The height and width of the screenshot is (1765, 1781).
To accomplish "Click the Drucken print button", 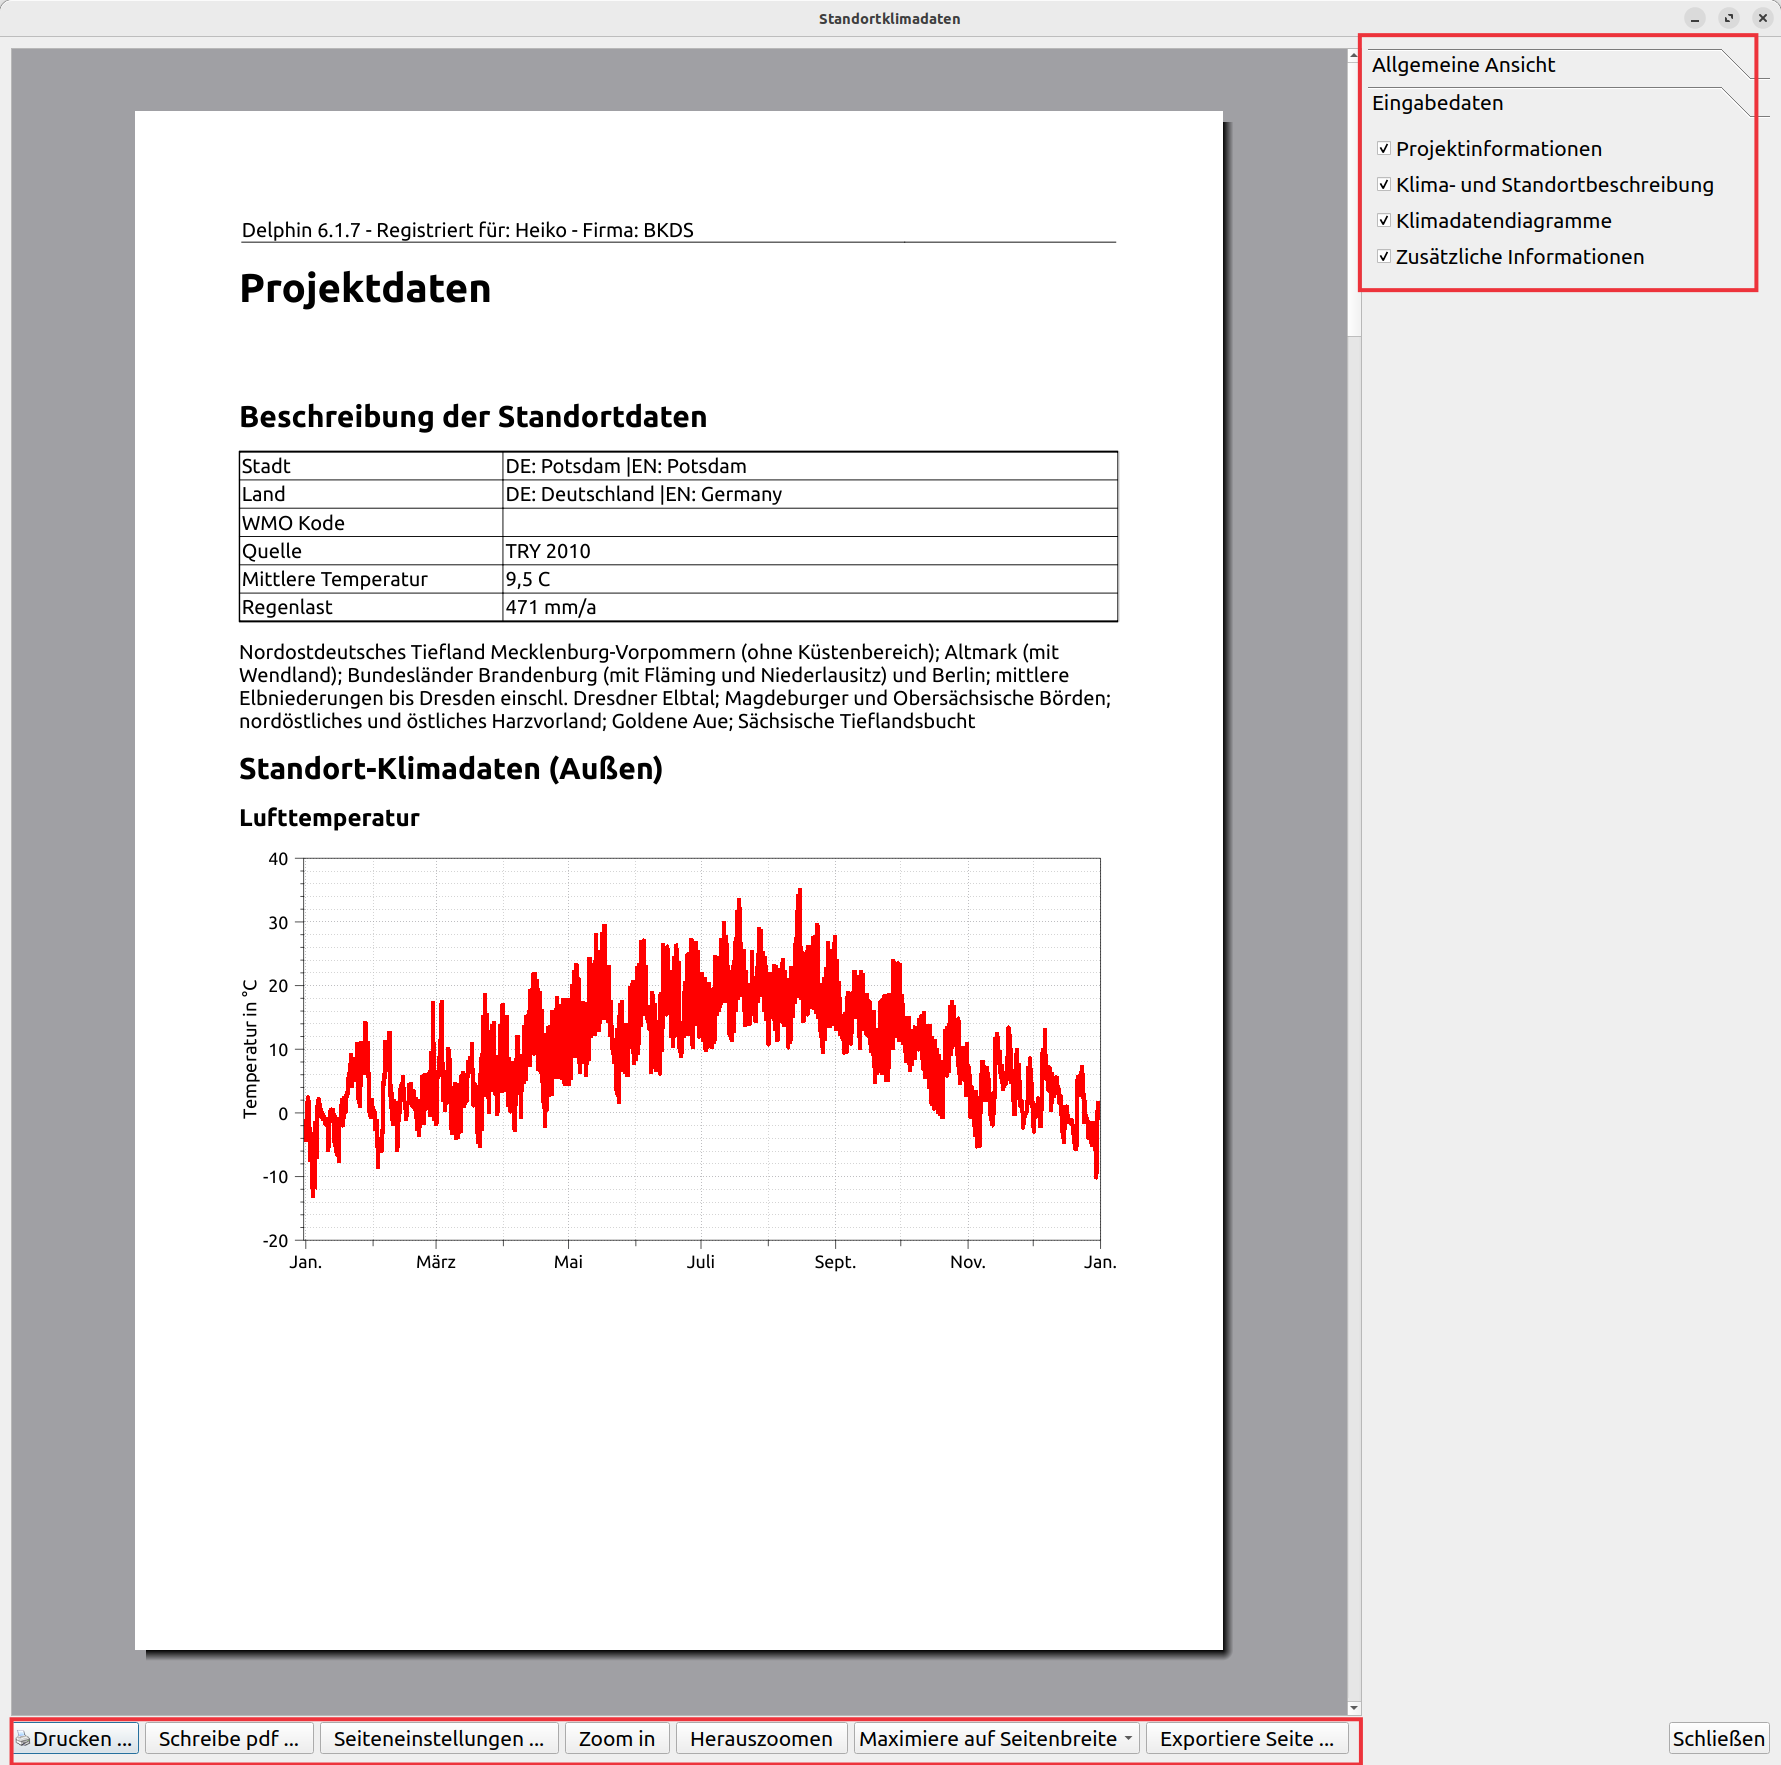I will coord(75,1738).
